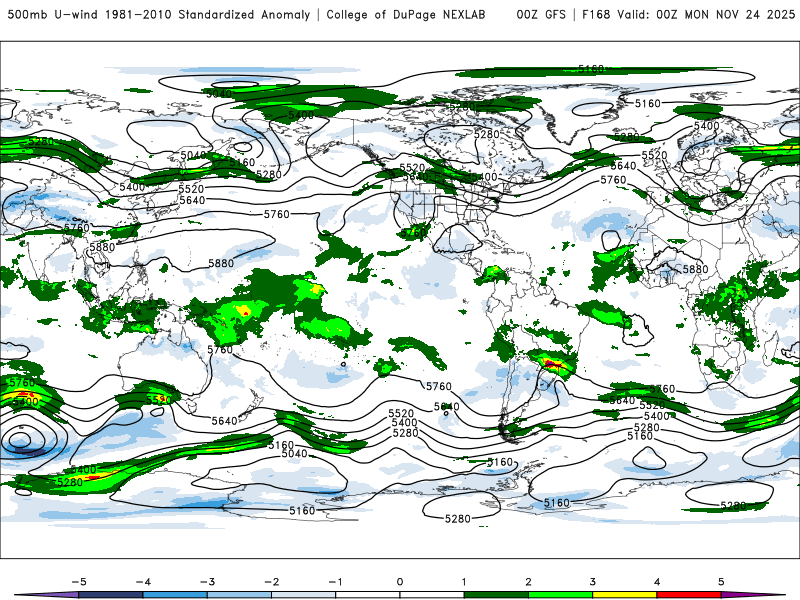Click the 'College of DuPage NEXLAB' text
800x600 pixels.
(x=406, y=14)
